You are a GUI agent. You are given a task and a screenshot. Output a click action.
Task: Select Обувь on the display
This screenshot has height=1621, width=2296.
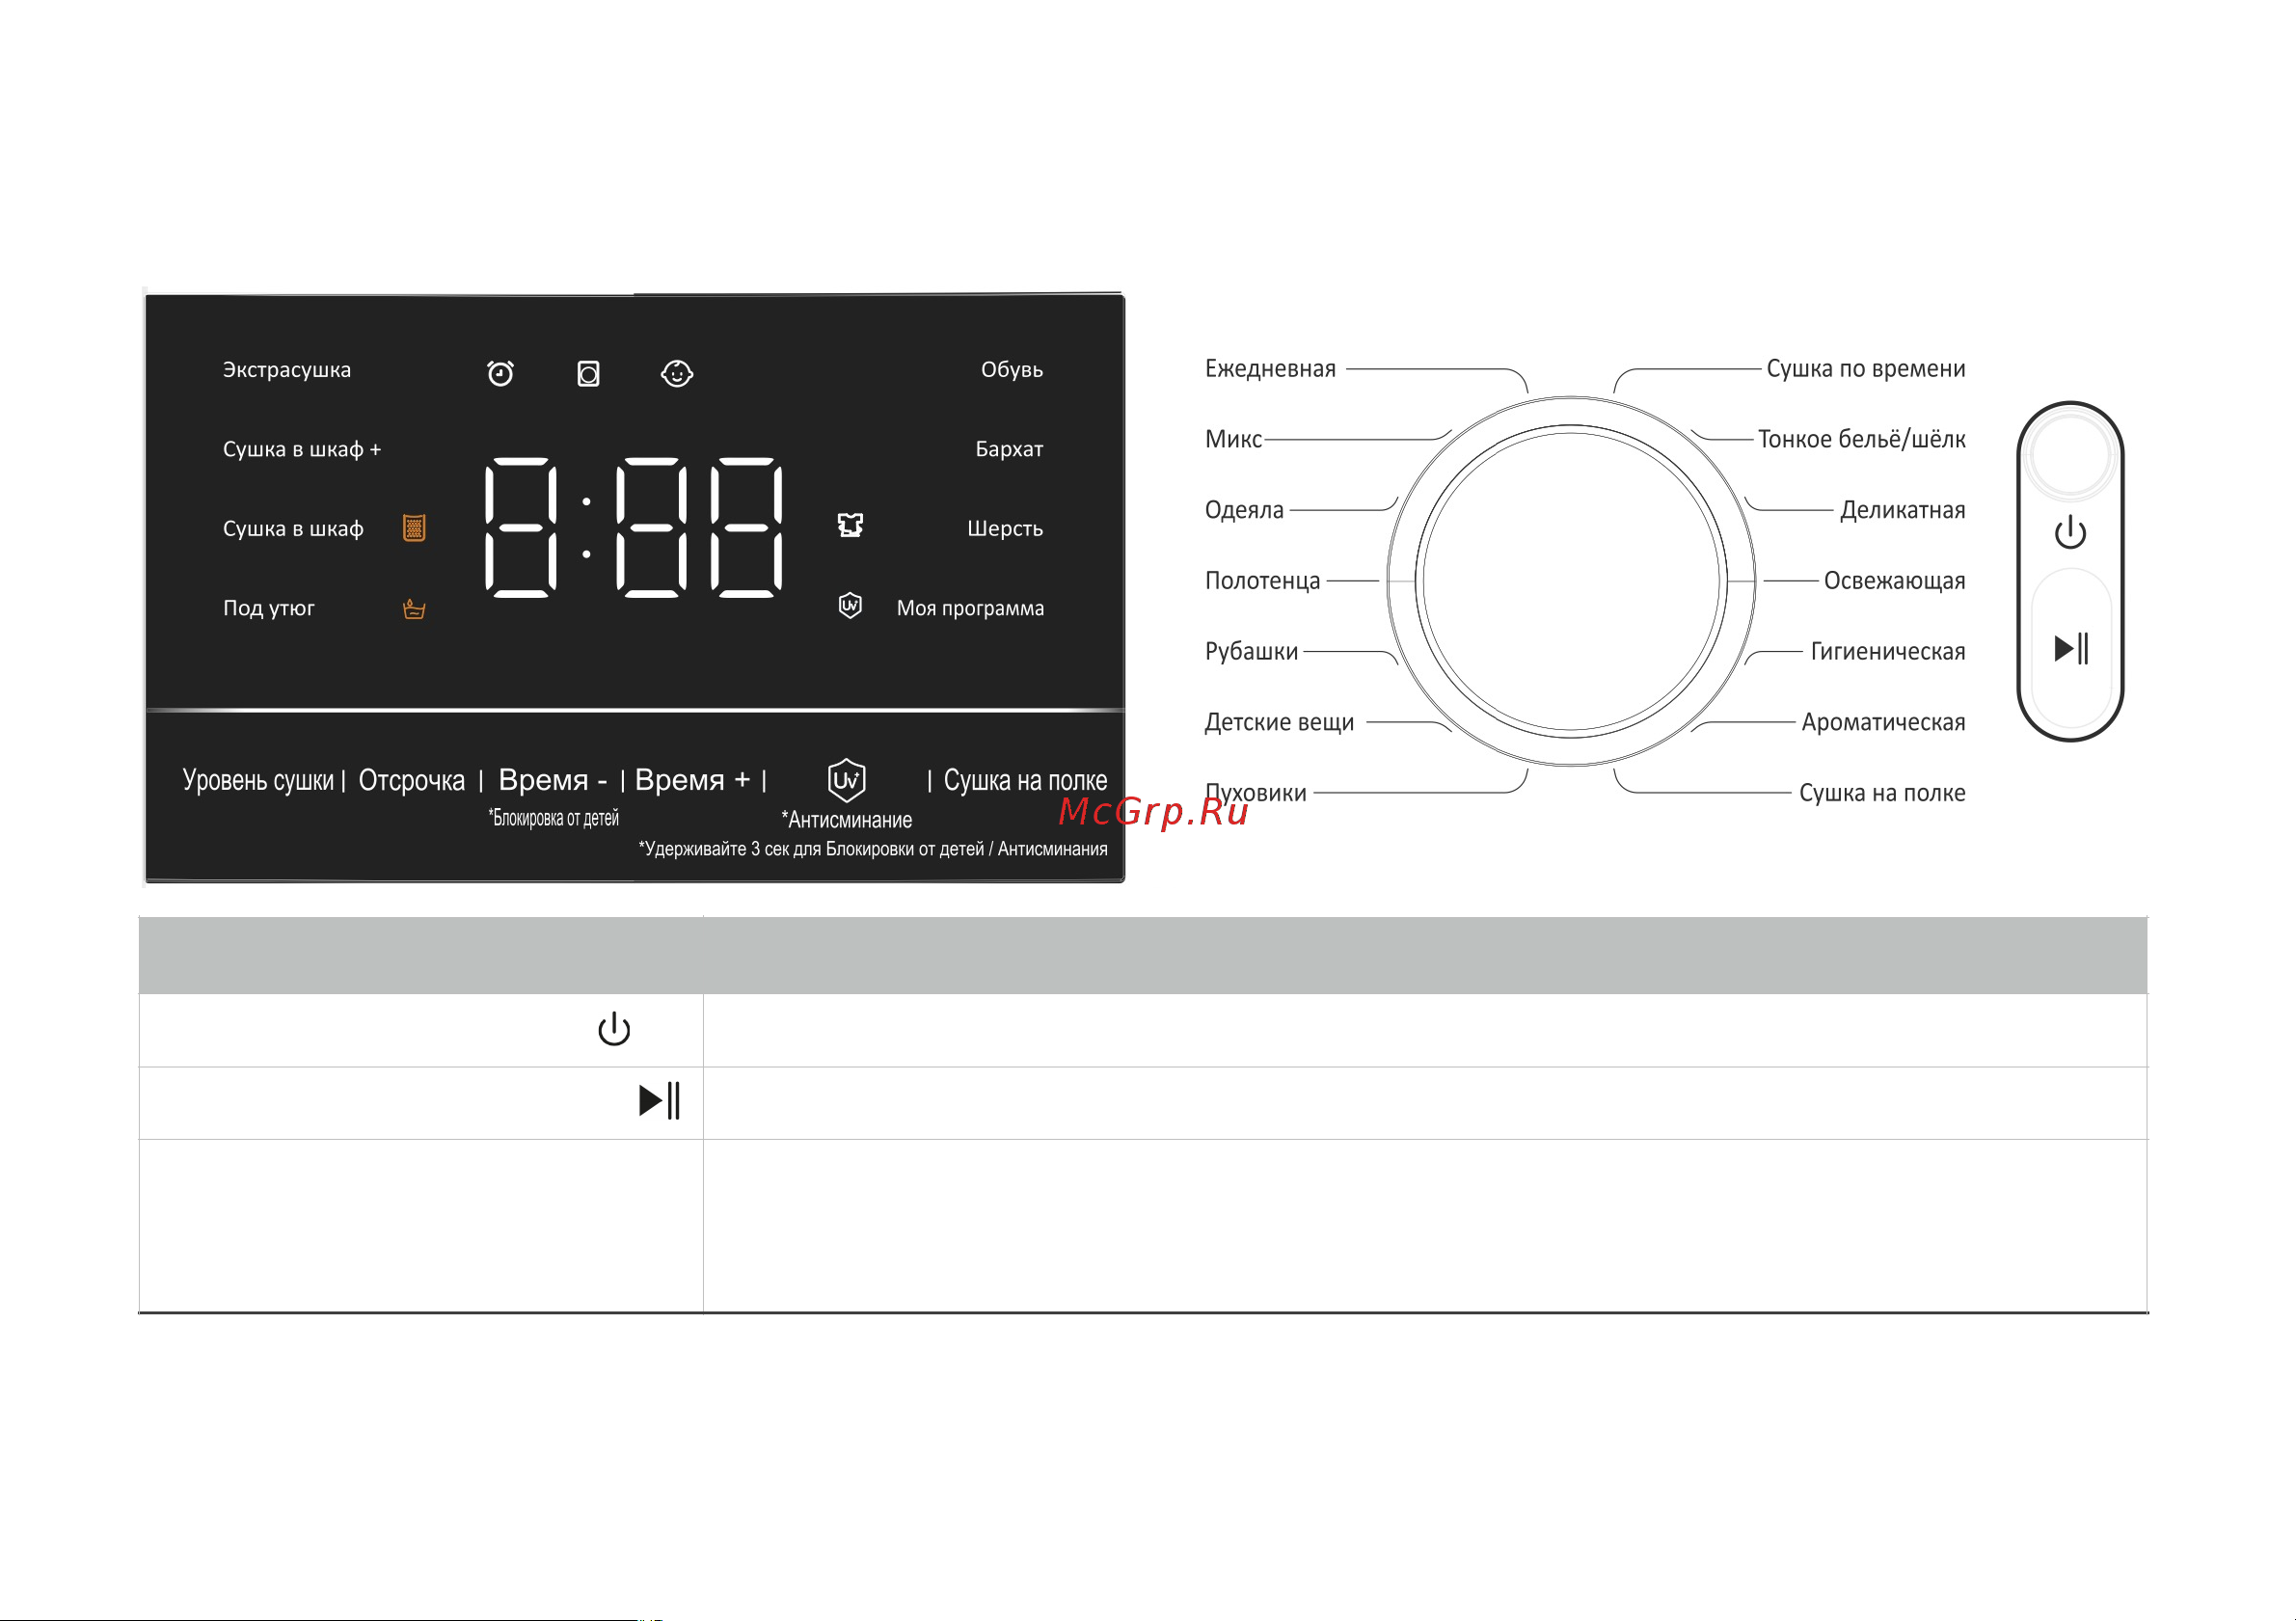point(1011,370)
